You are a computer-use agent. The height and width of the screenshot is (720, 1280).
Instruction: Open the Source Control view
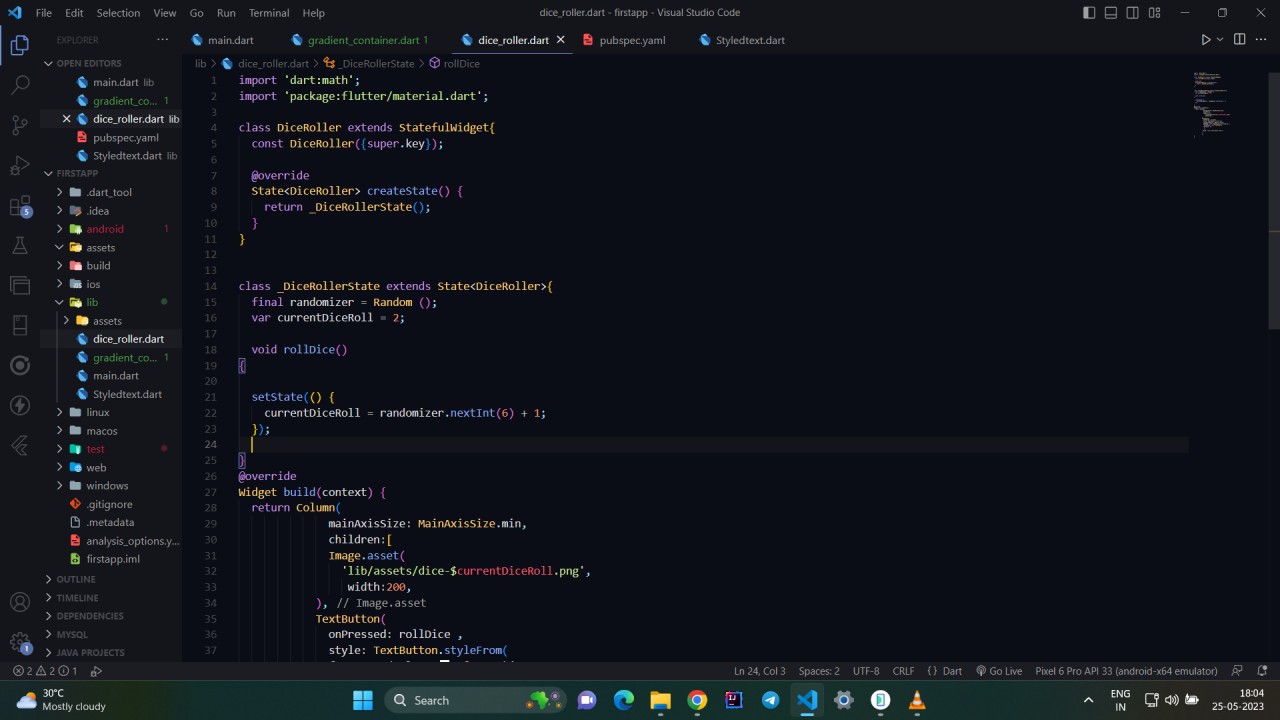(20, 125)
